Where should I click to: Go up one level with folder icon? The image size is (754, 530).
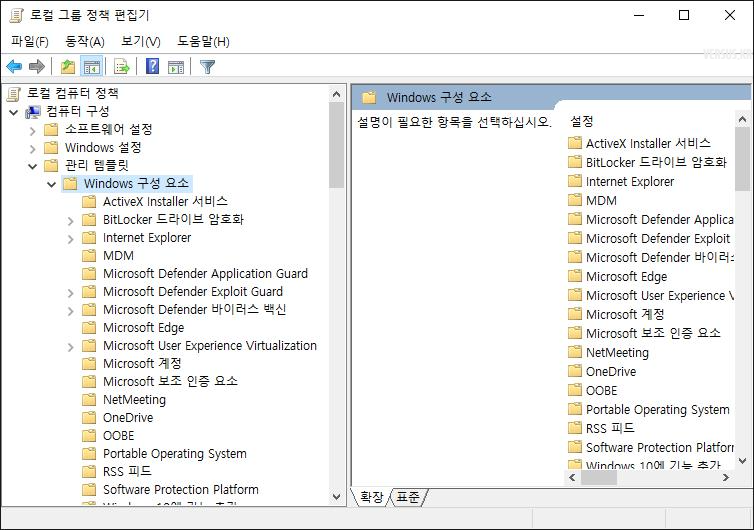(68, 66)
